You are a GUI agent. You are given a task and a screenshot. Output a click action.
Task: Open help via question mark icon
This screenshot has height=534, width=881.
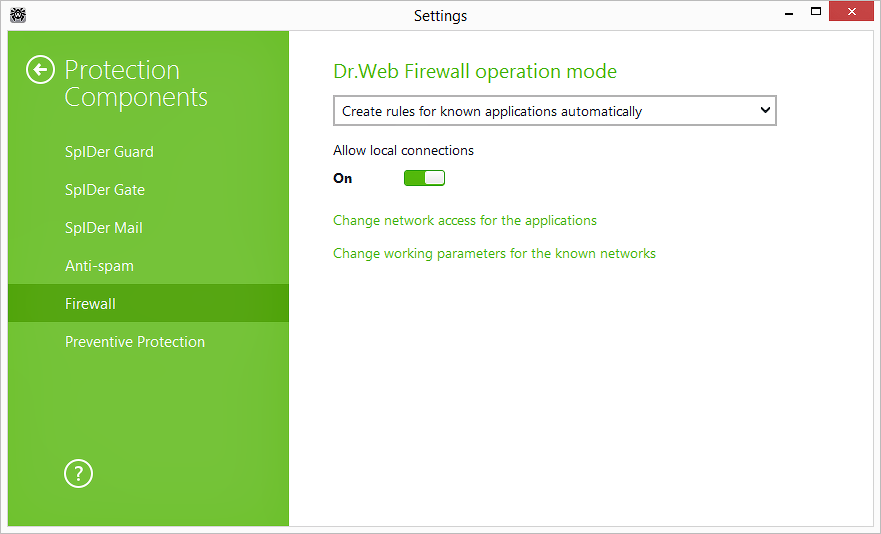[78, 473]
